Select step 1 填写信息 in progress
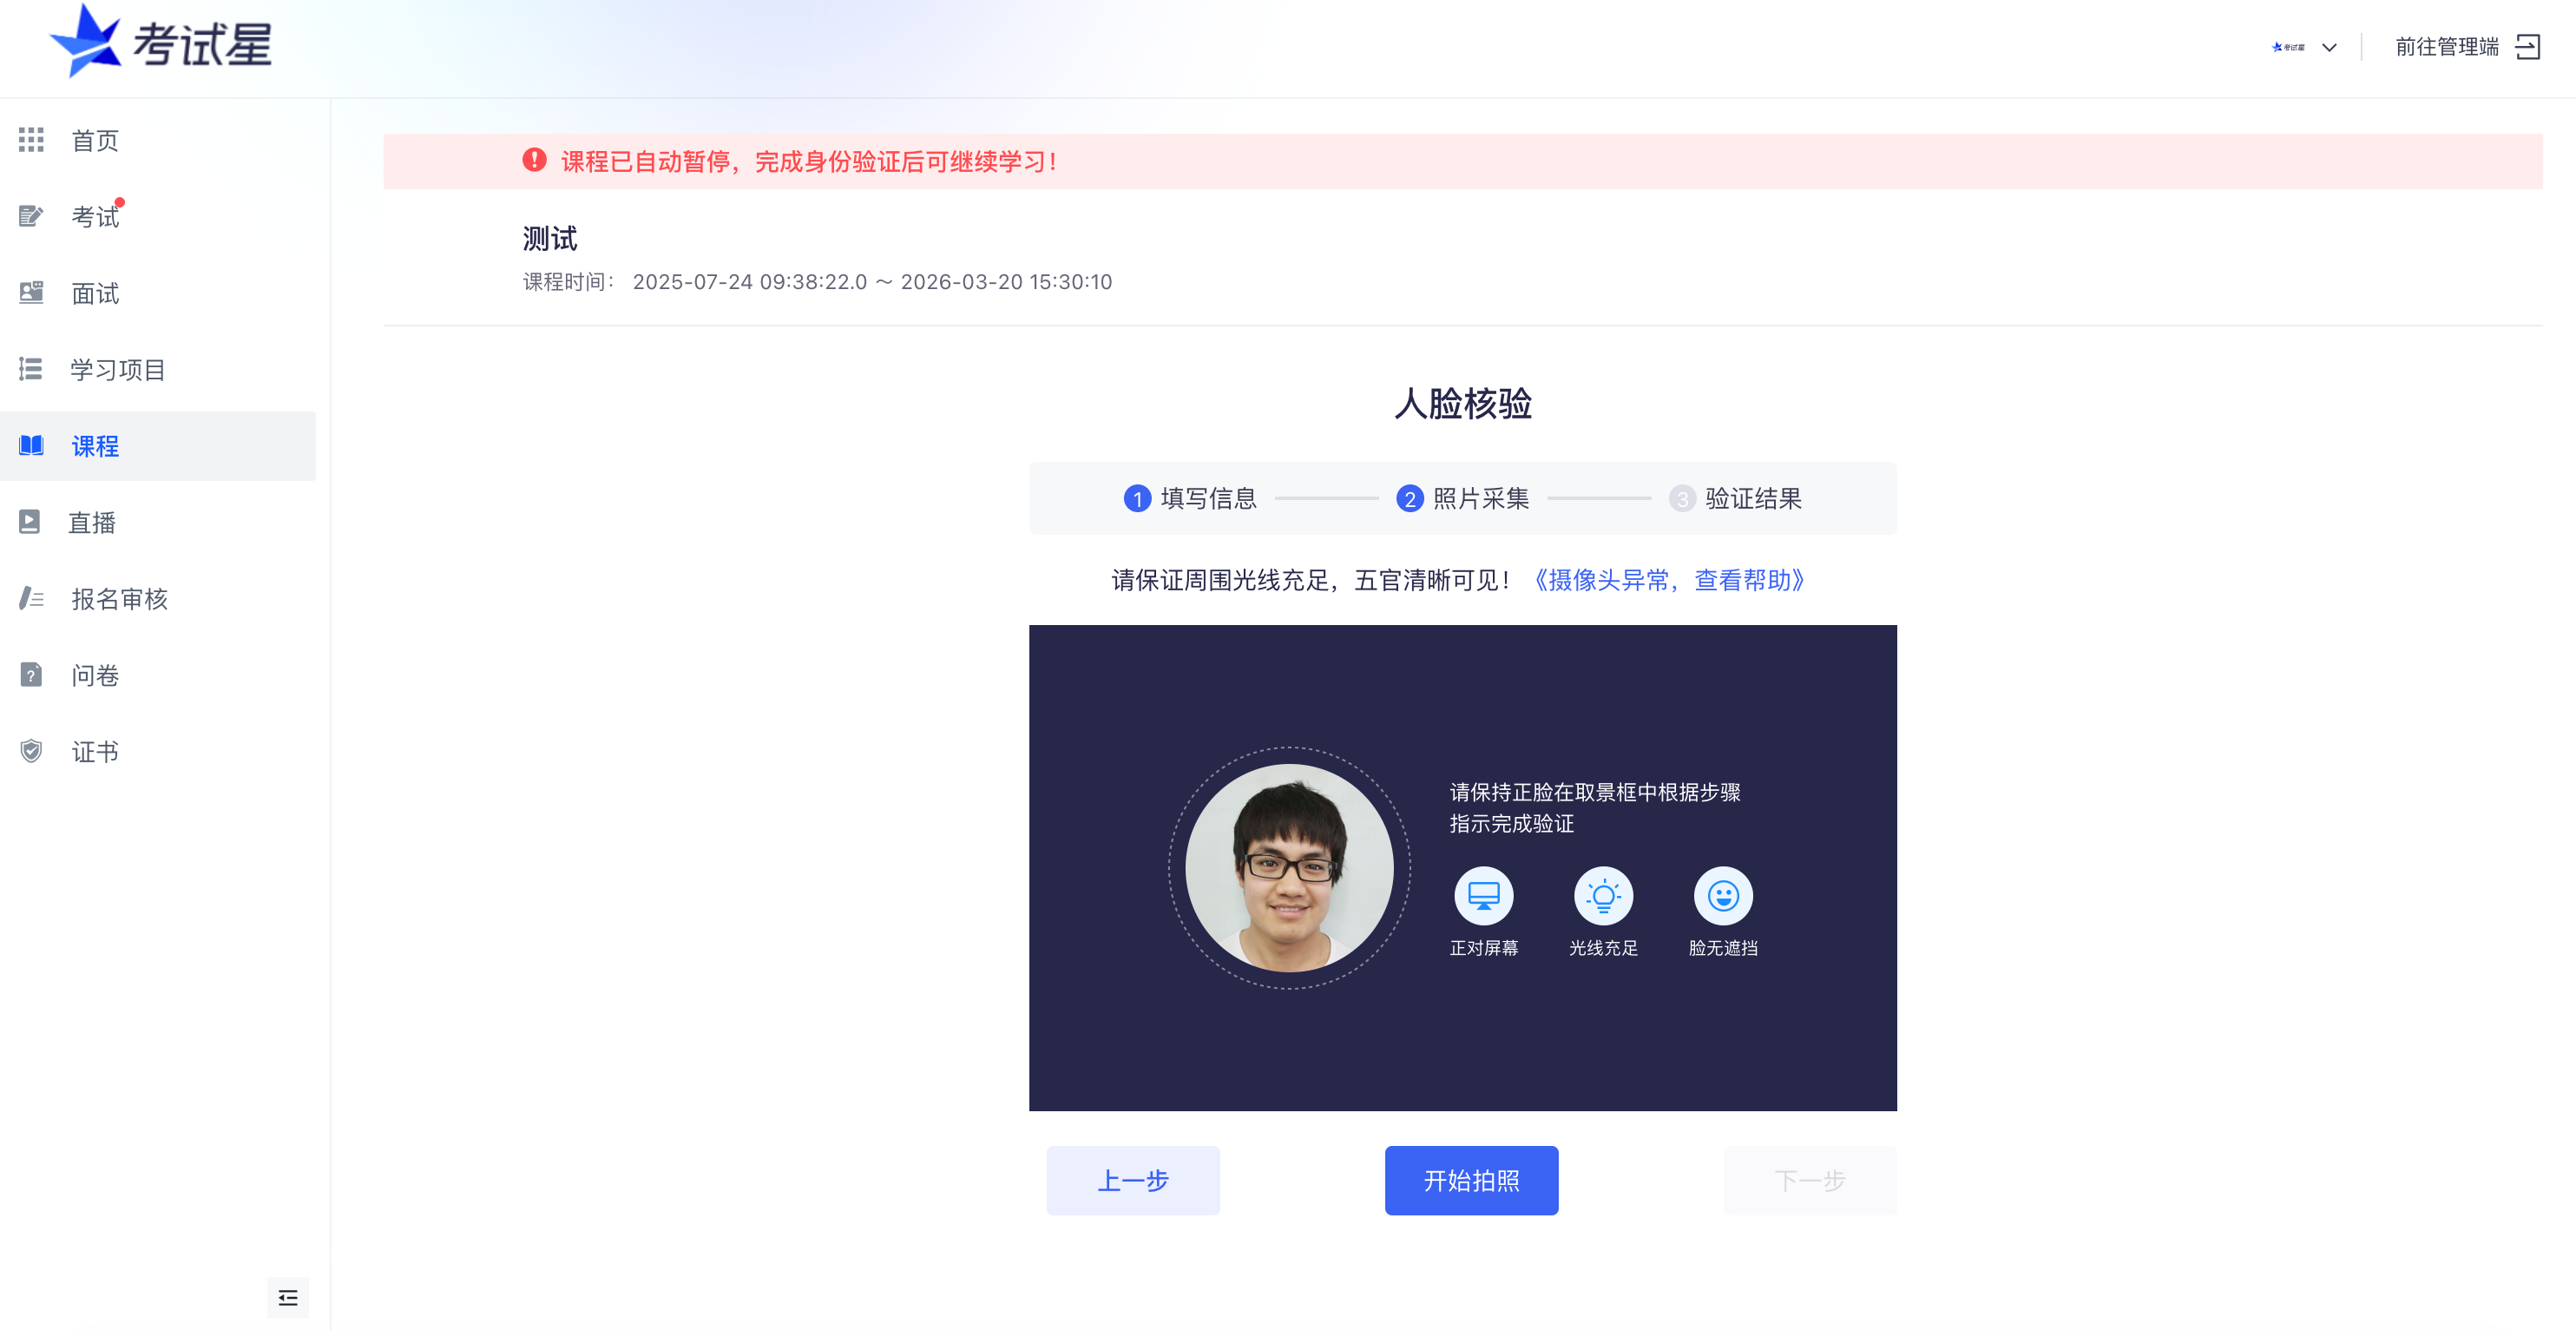The image size is (2576, 1330). pos(1190,499)
